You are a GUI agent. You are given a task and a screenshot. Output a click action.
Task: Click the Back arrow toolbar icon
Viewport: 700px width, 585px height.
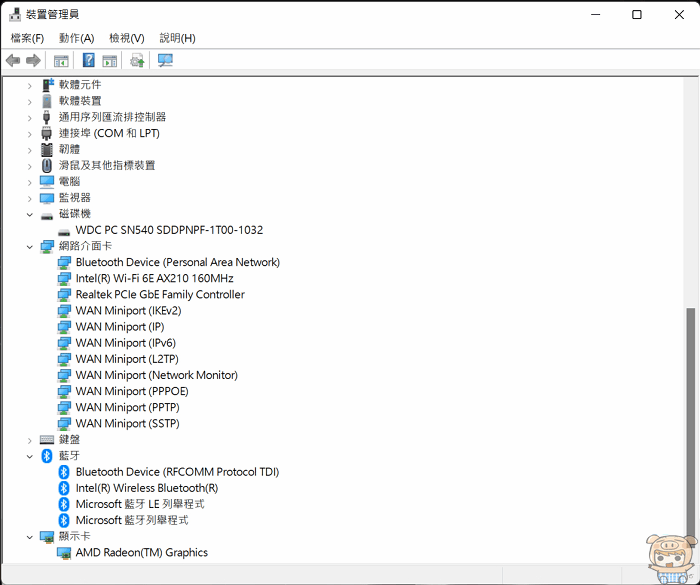pos(13,60)
